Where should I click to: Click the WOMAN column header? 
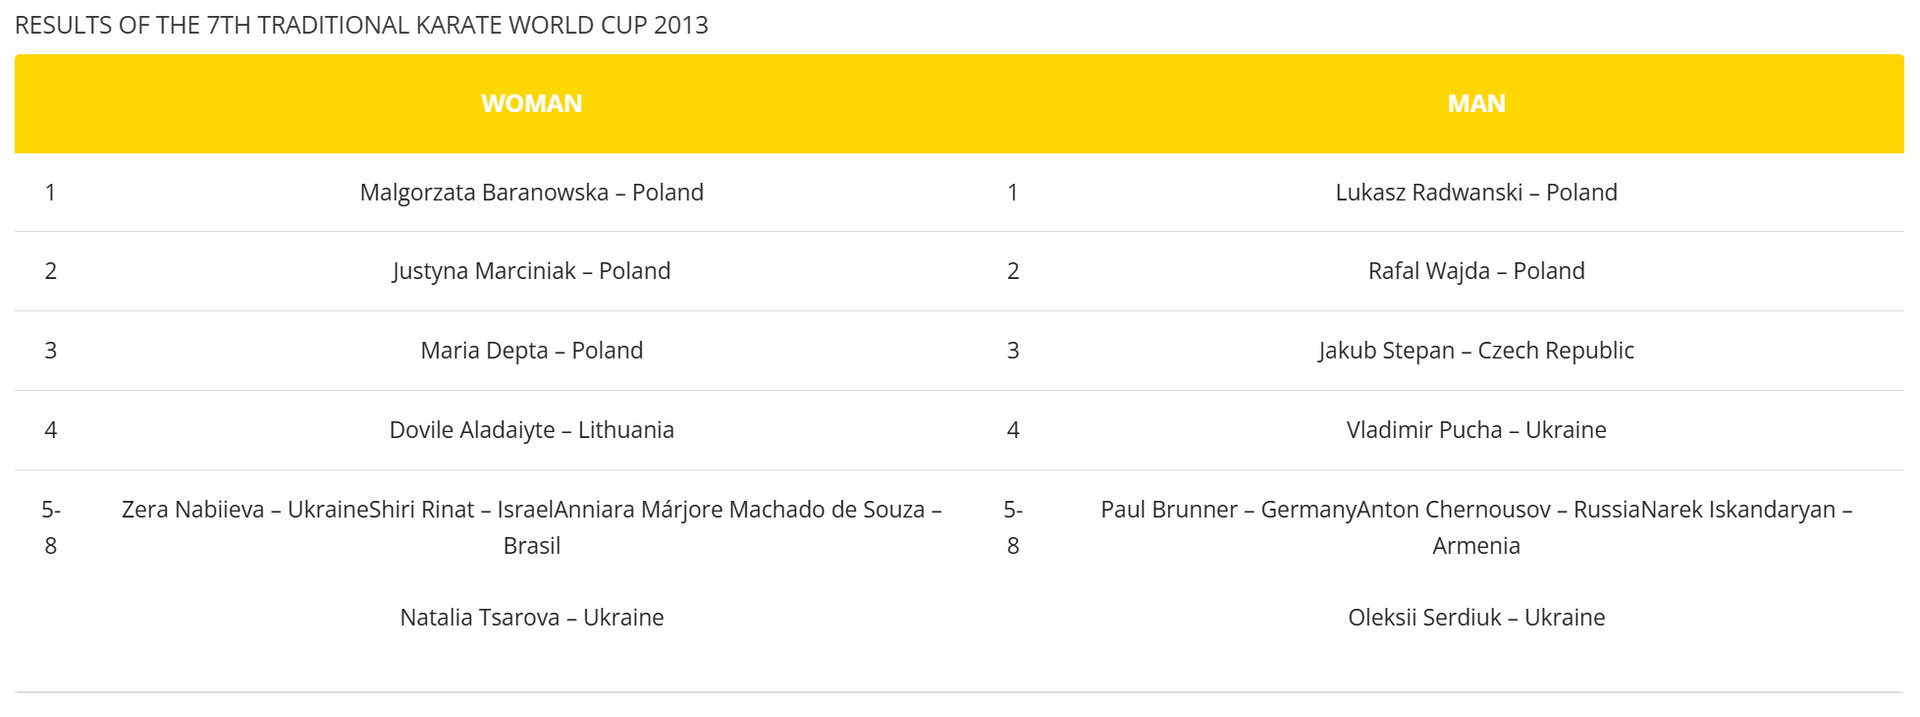click(x=531, y=104)
